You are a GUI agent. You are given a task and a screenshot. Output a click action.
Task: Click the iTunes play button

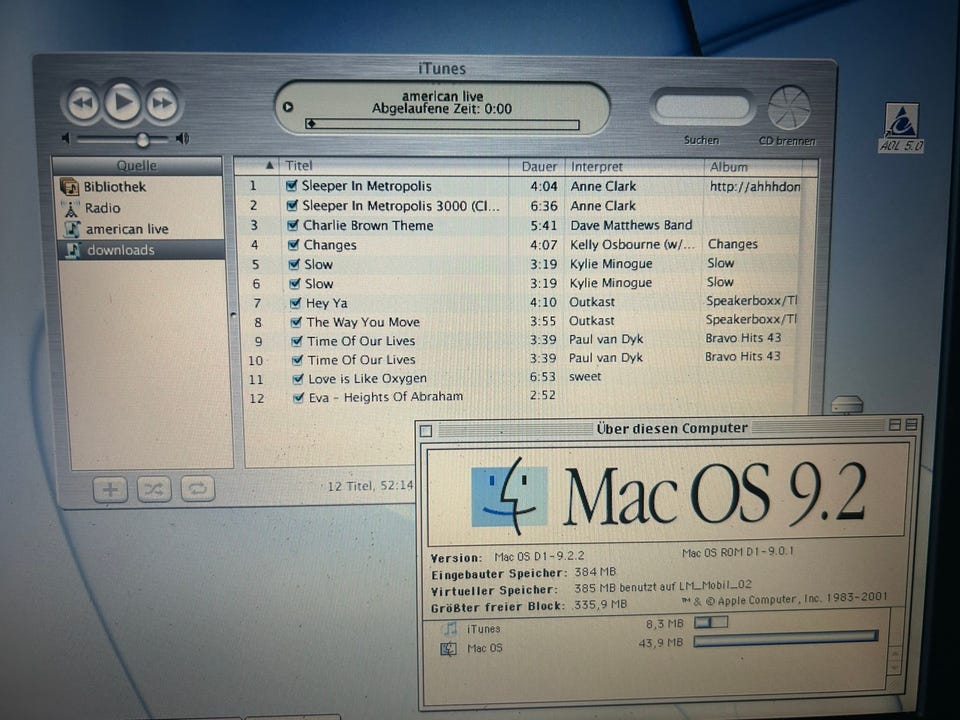tap(122, 102)
